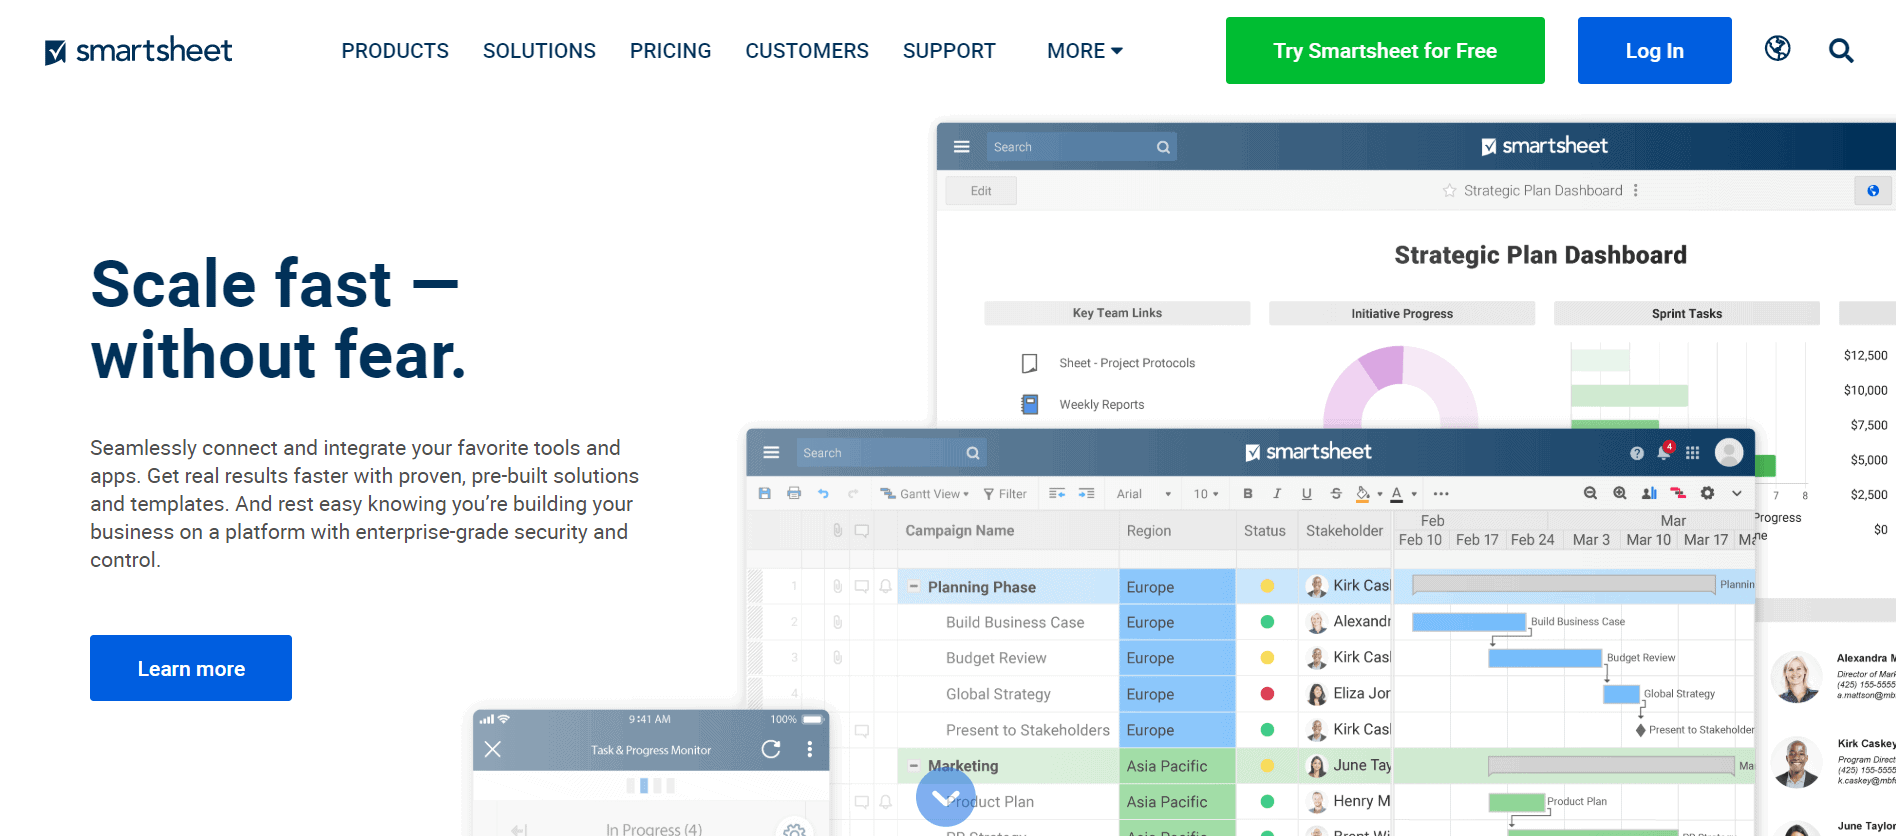The width and height of the screenshot is (1896, 836).
Task: Click the Save icon in the sheet toolbar
Action: tap(764, 493)
